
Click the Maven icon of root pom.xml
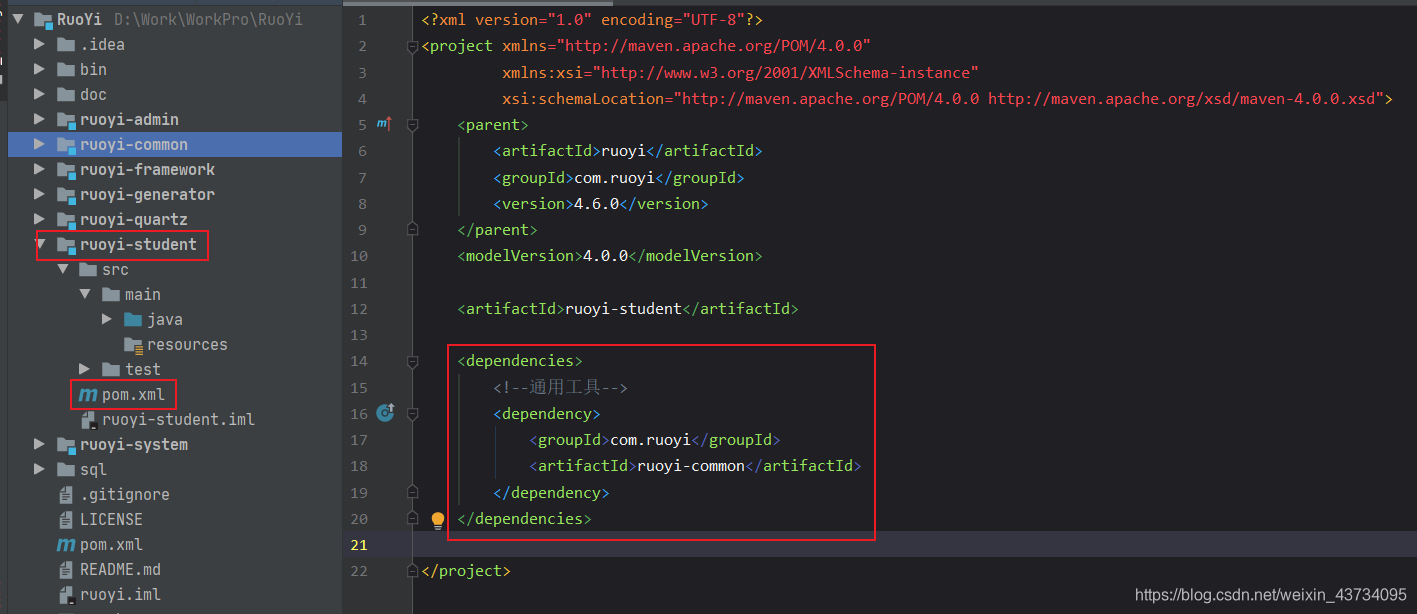click(x=66, y=545)
